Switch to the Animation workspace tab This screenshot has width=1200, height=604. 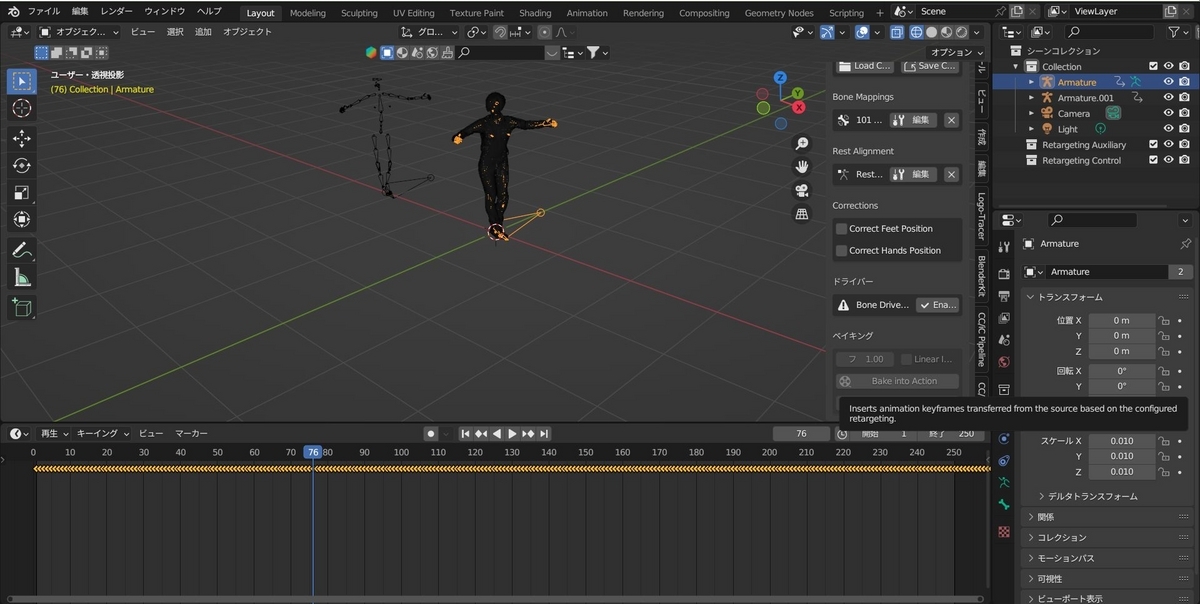coord(586,13)
